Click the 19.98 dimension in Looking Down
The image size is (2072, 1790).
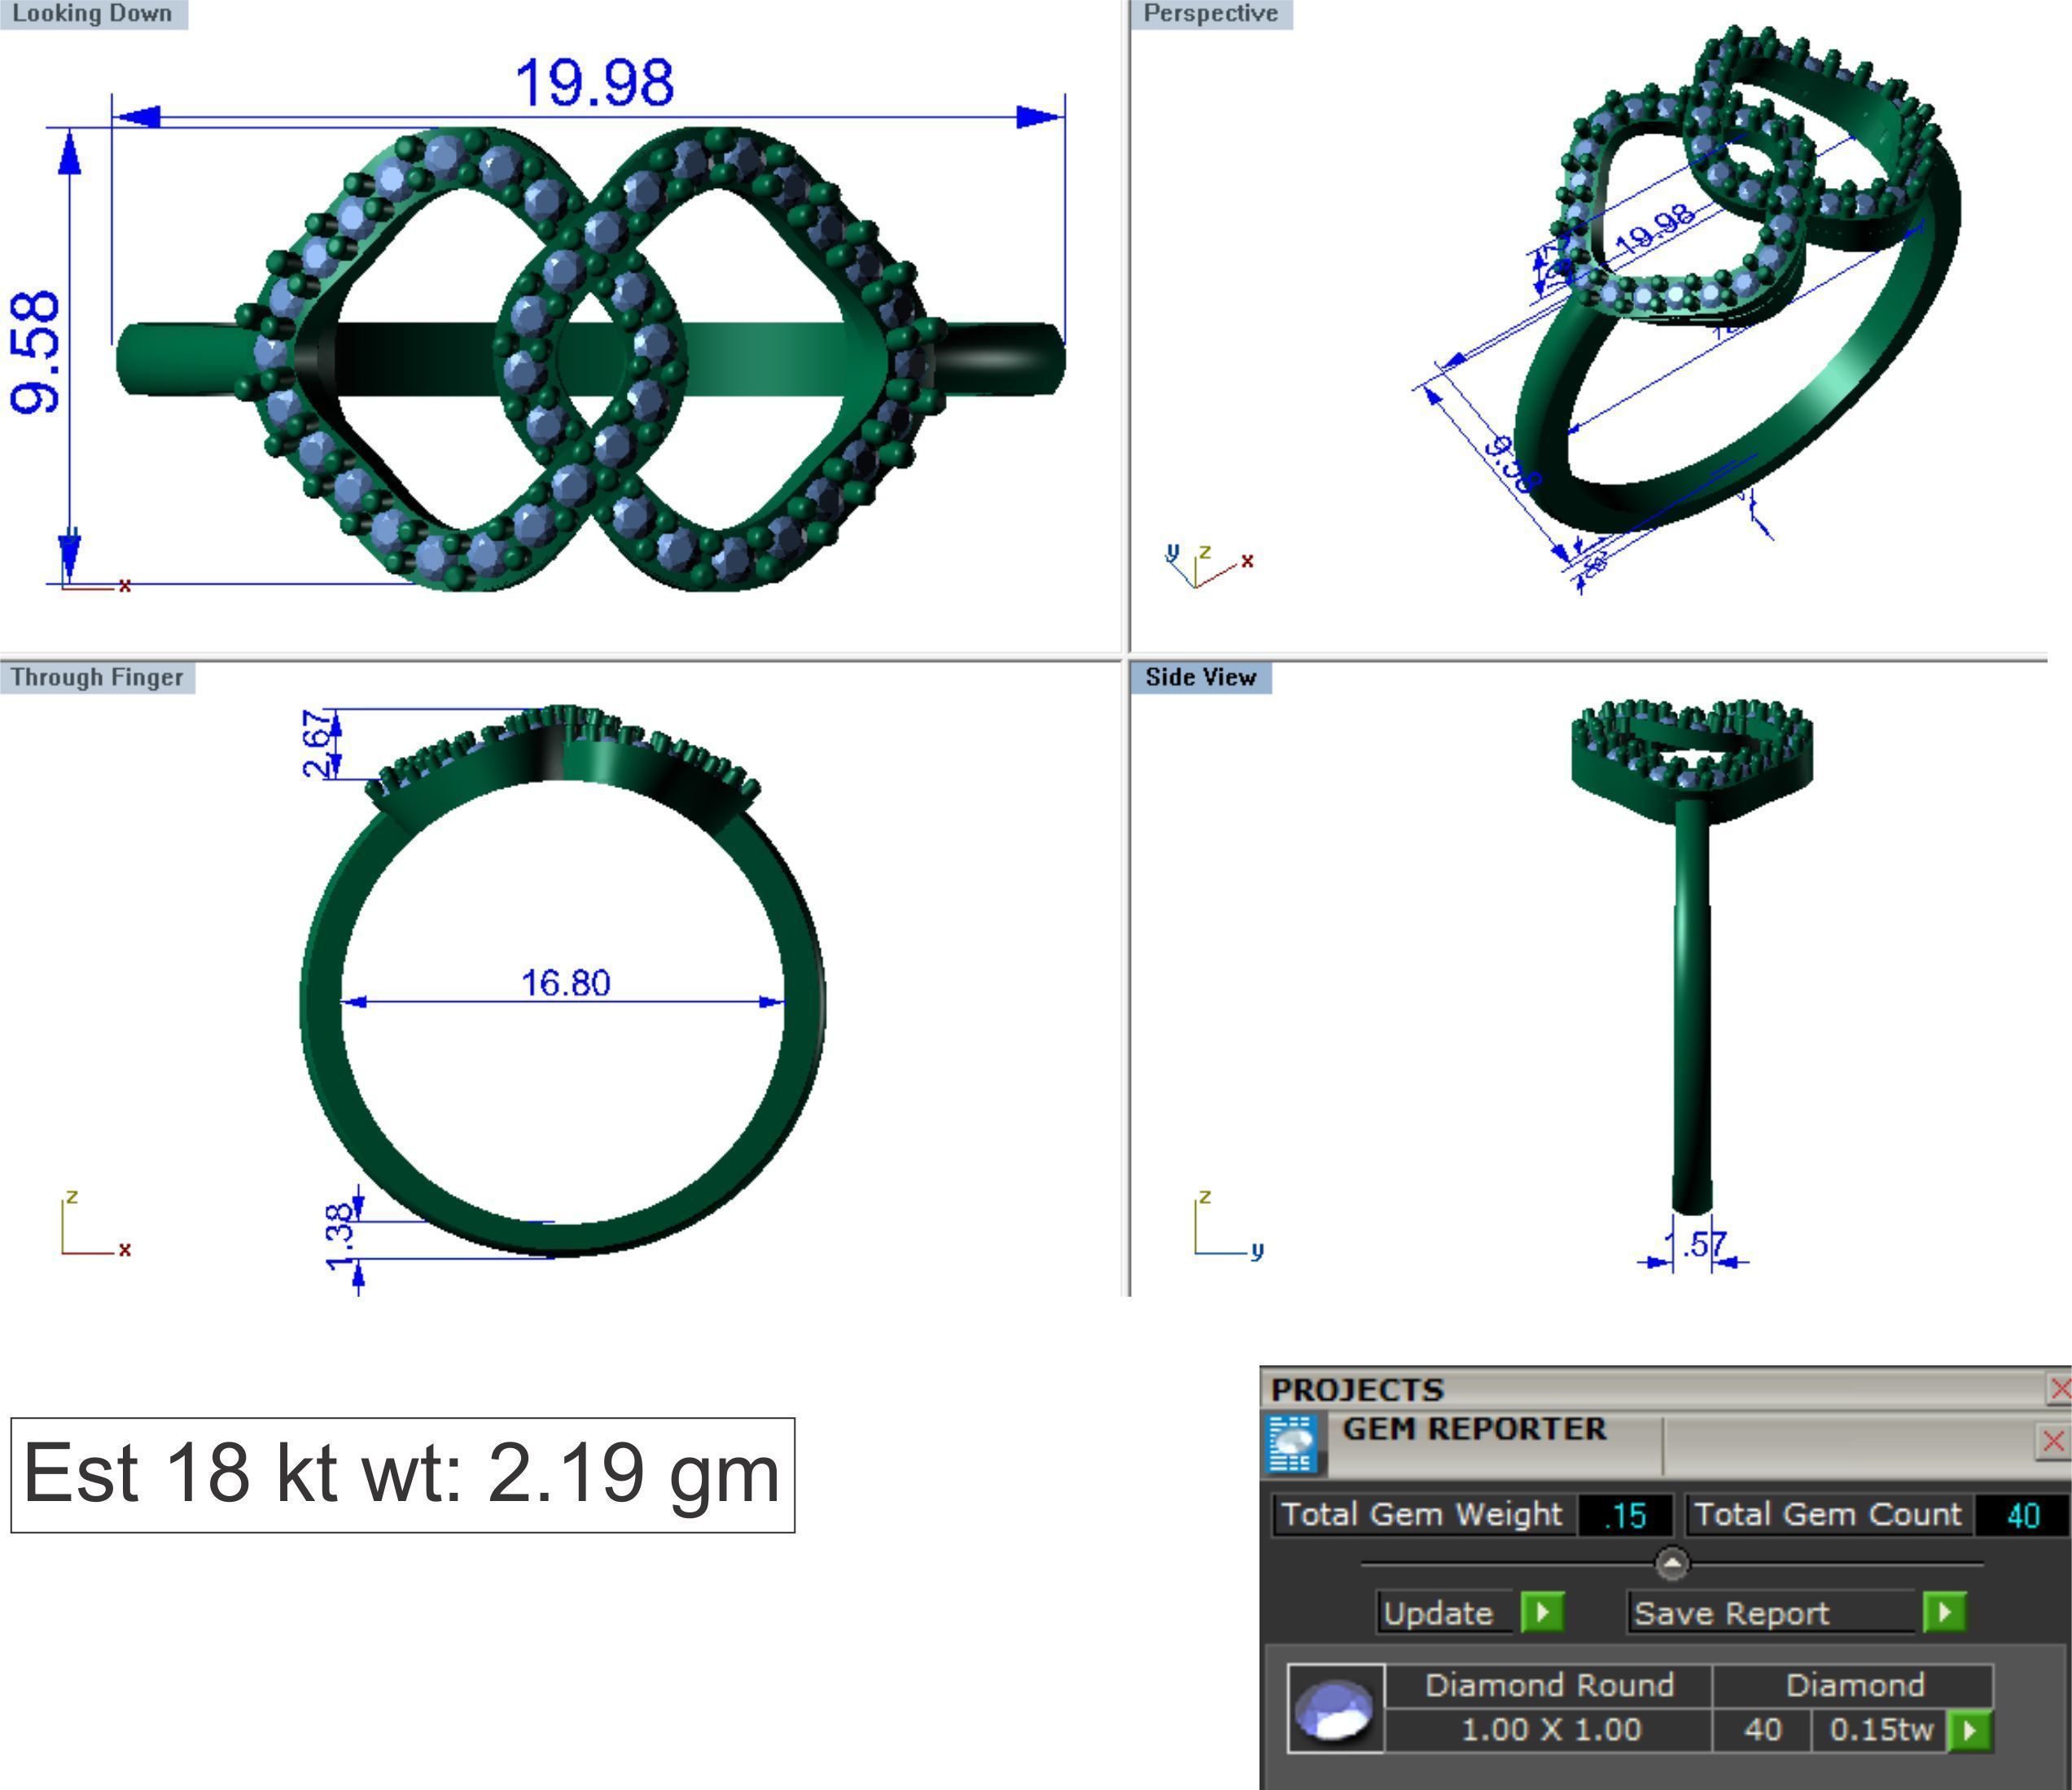pos(594,82)
